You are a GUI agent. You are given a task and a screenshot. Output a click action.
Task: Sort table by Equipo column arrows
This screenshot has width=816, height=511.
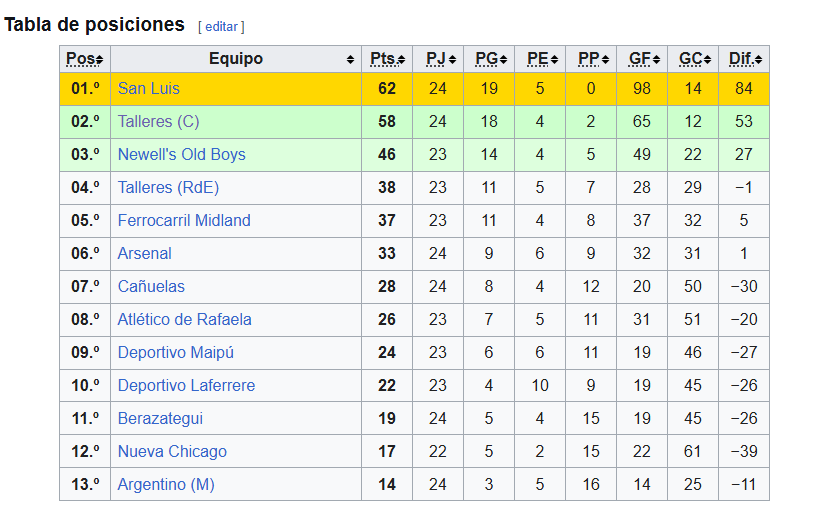point(350,59)
